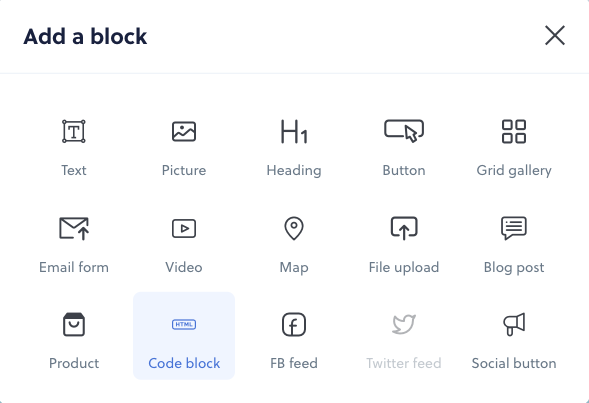Insert a Social button megaphone icon
This screenshot has height=403, width=589.
point(514,324)
